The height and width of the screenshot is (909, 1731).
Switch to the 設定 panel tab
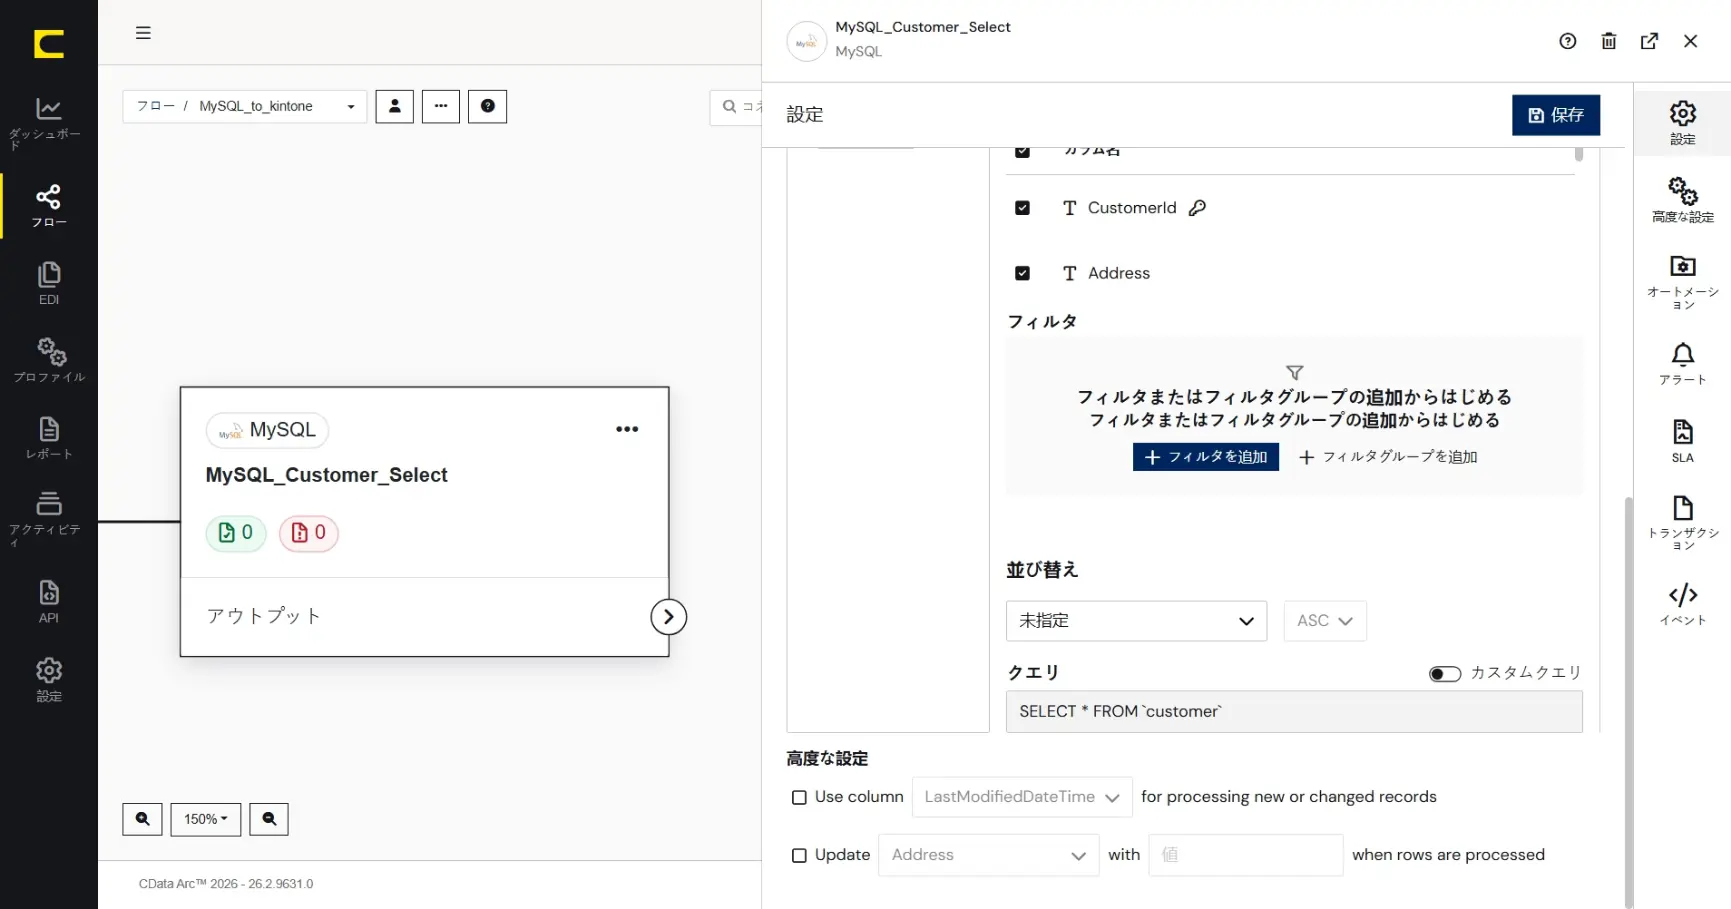pyautogui.click(x=1683, y=123)
